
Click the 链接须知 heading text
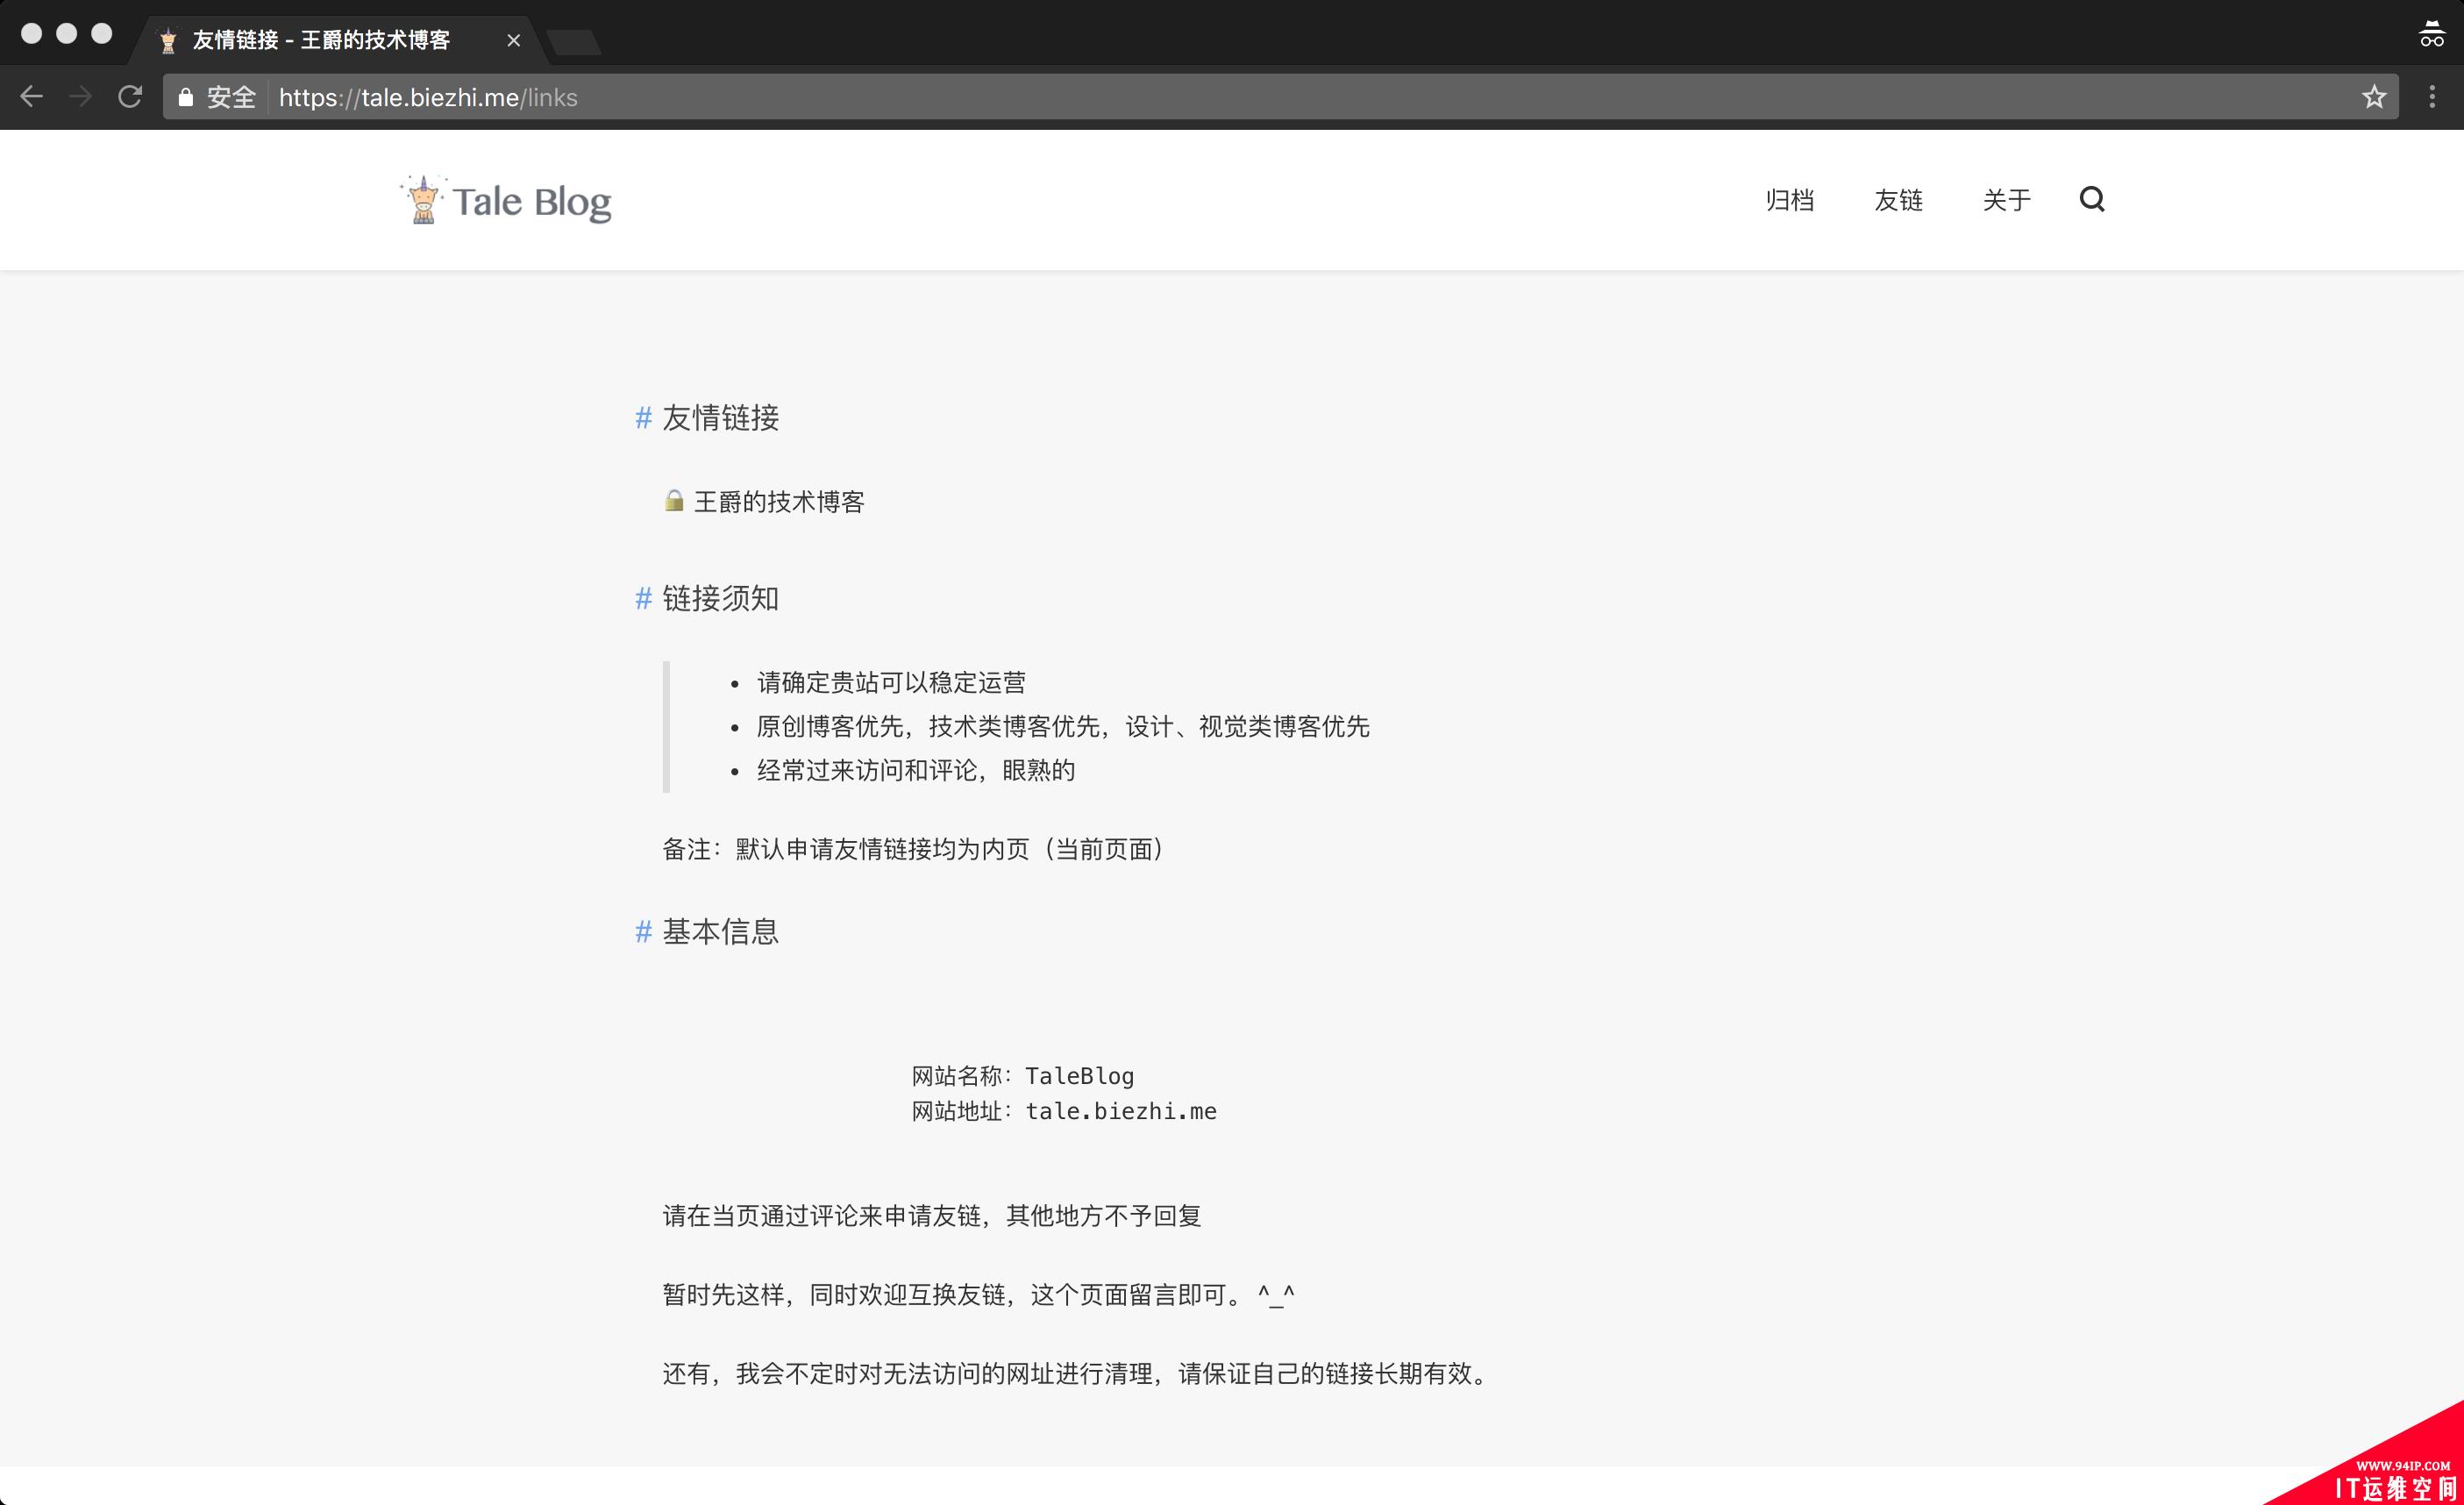click(720, 598)
